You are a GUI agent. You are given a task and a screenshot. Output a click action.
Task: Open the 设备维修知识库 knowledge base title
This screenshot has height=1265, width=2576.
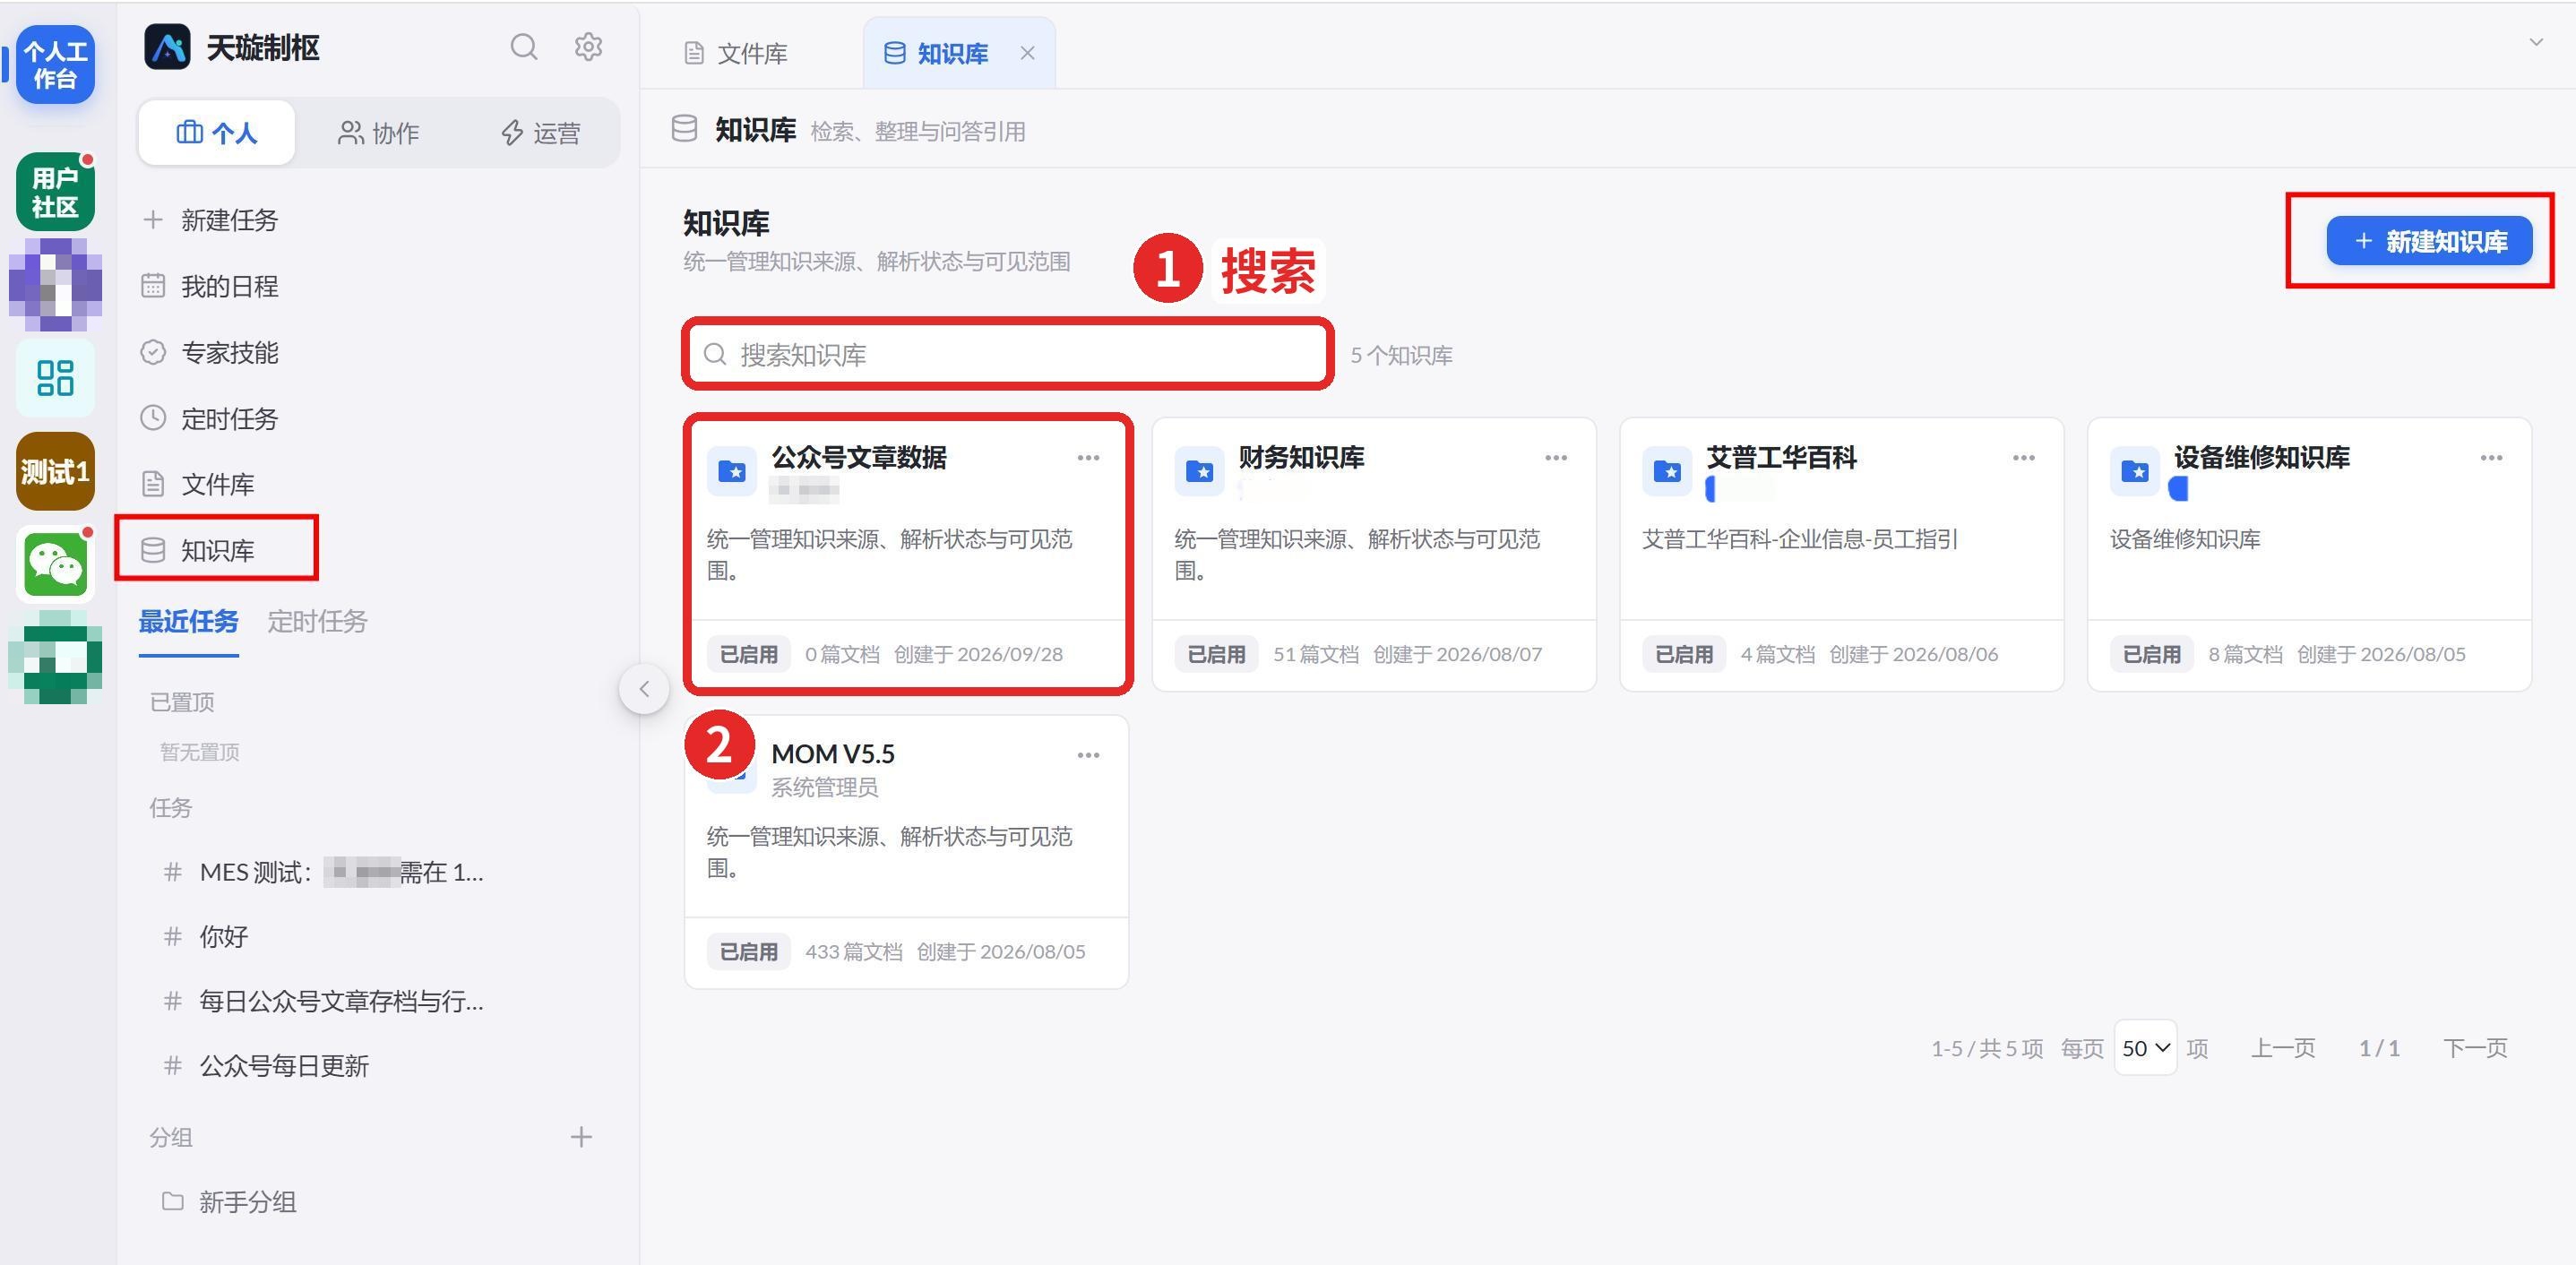[x=2262, y=458]
